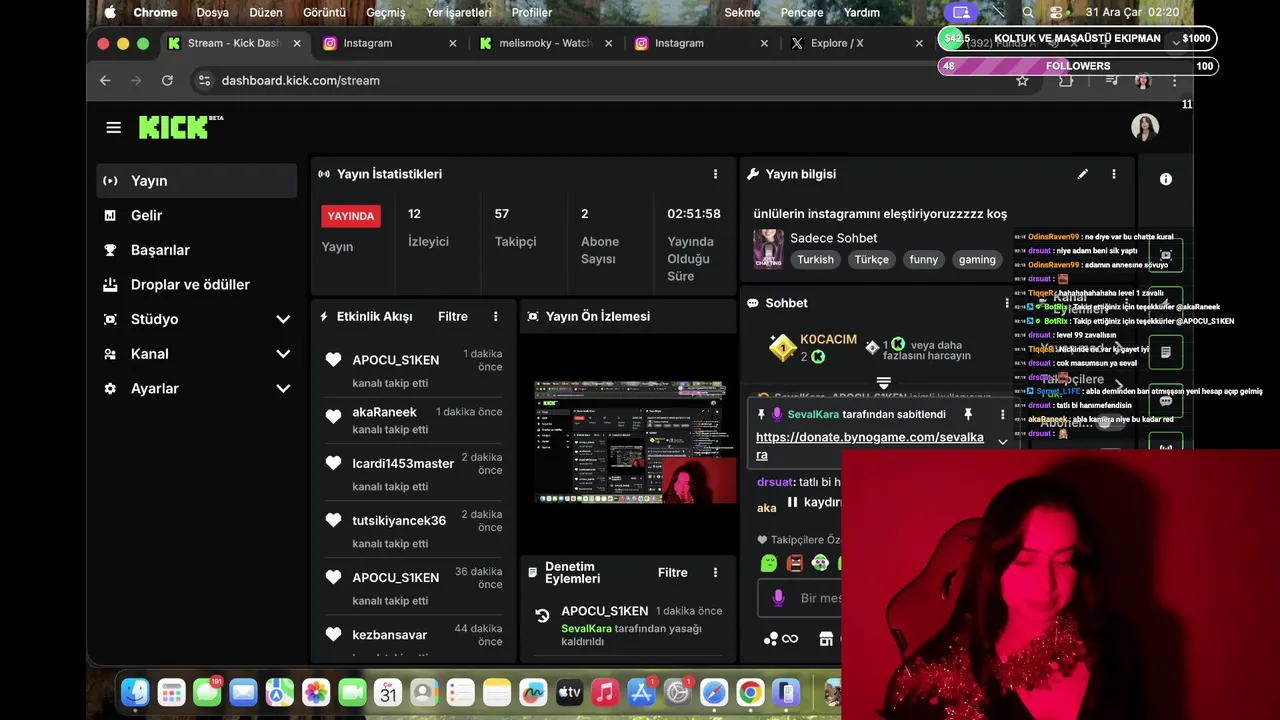The height and width of the screenshot is (720, 1280).
Task: Open Finder from the Dock
Action: (135, 692)
